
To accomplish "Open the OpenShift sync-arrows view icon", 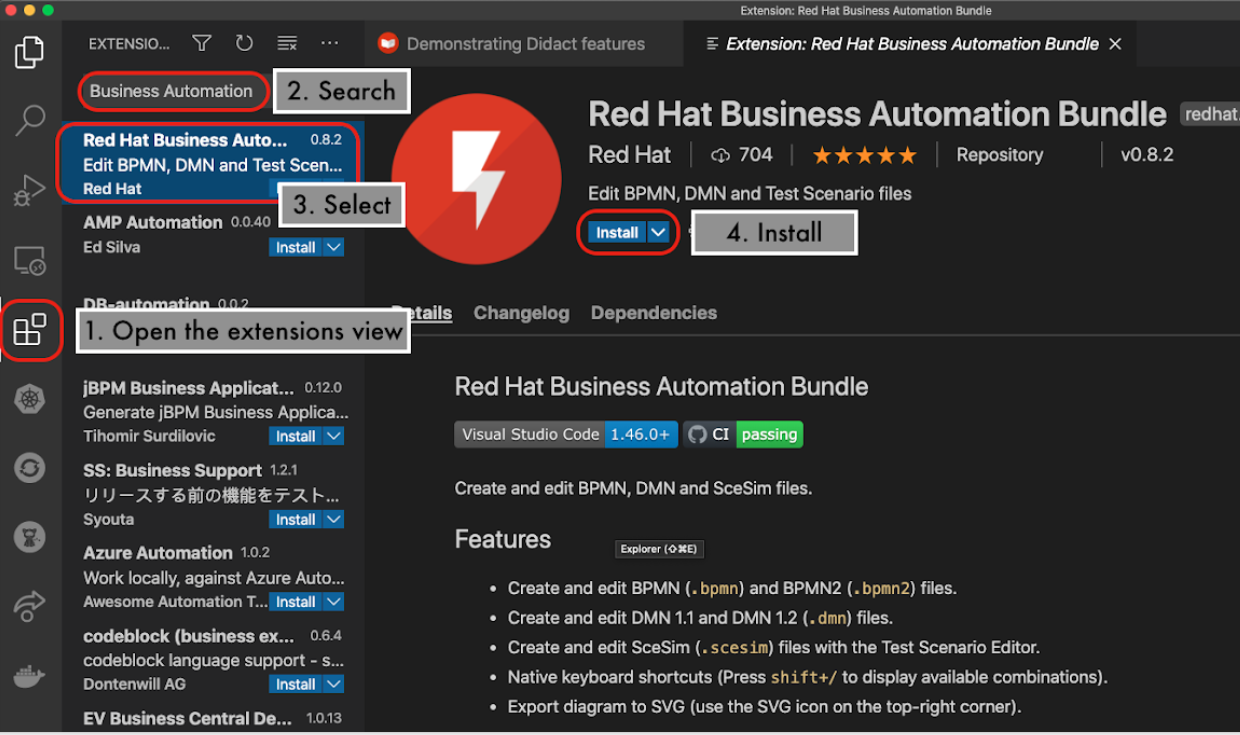I will tap(30, 468).
